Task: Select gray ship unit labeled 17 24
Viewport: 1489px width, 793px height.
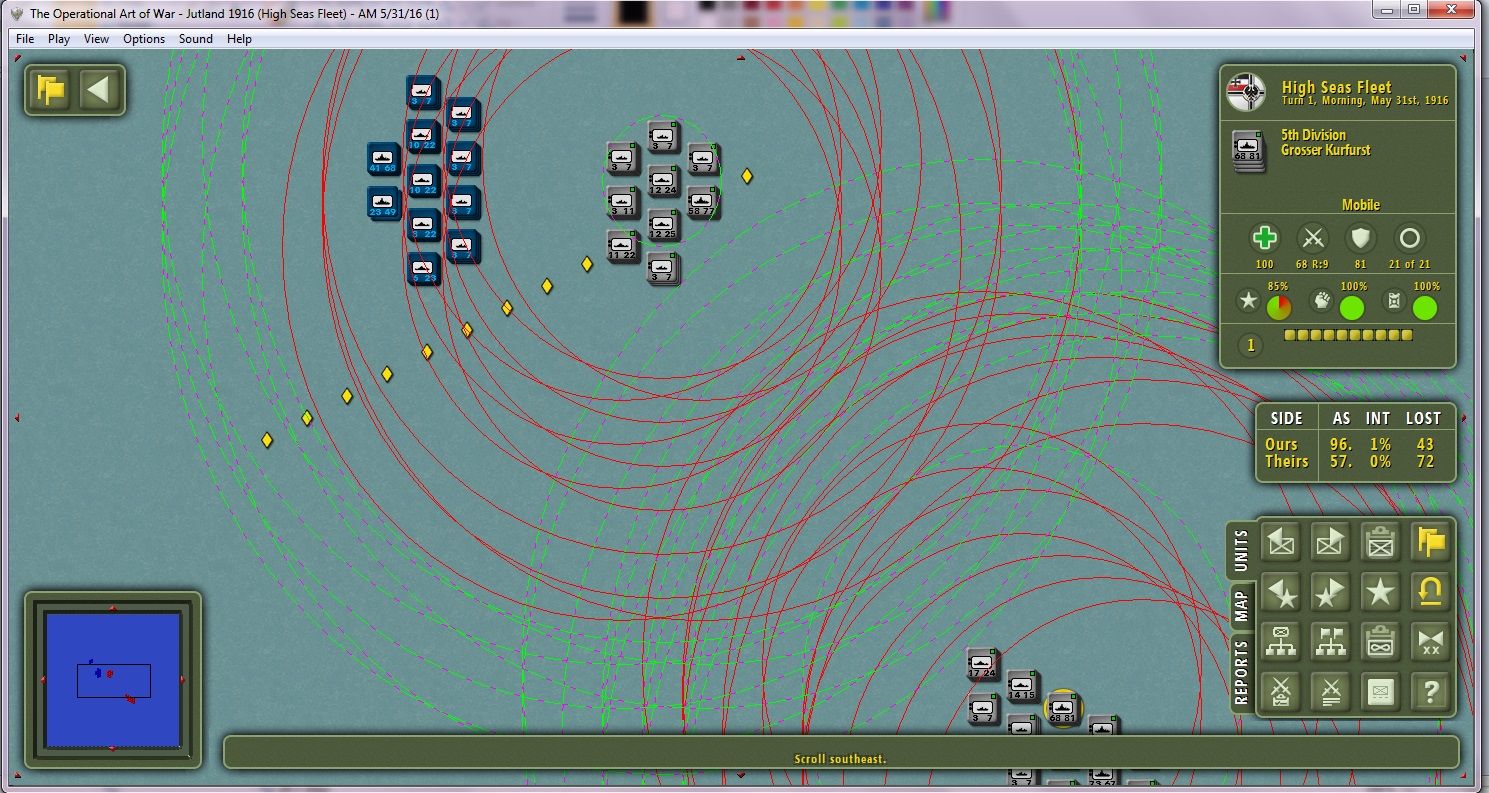Action: [x=982, y=664]
